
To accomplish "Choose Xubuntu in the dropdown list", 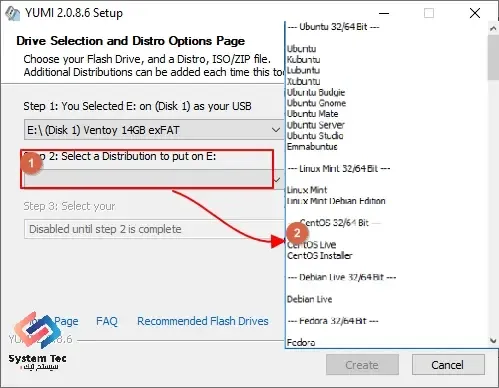I will click(303, 81).
